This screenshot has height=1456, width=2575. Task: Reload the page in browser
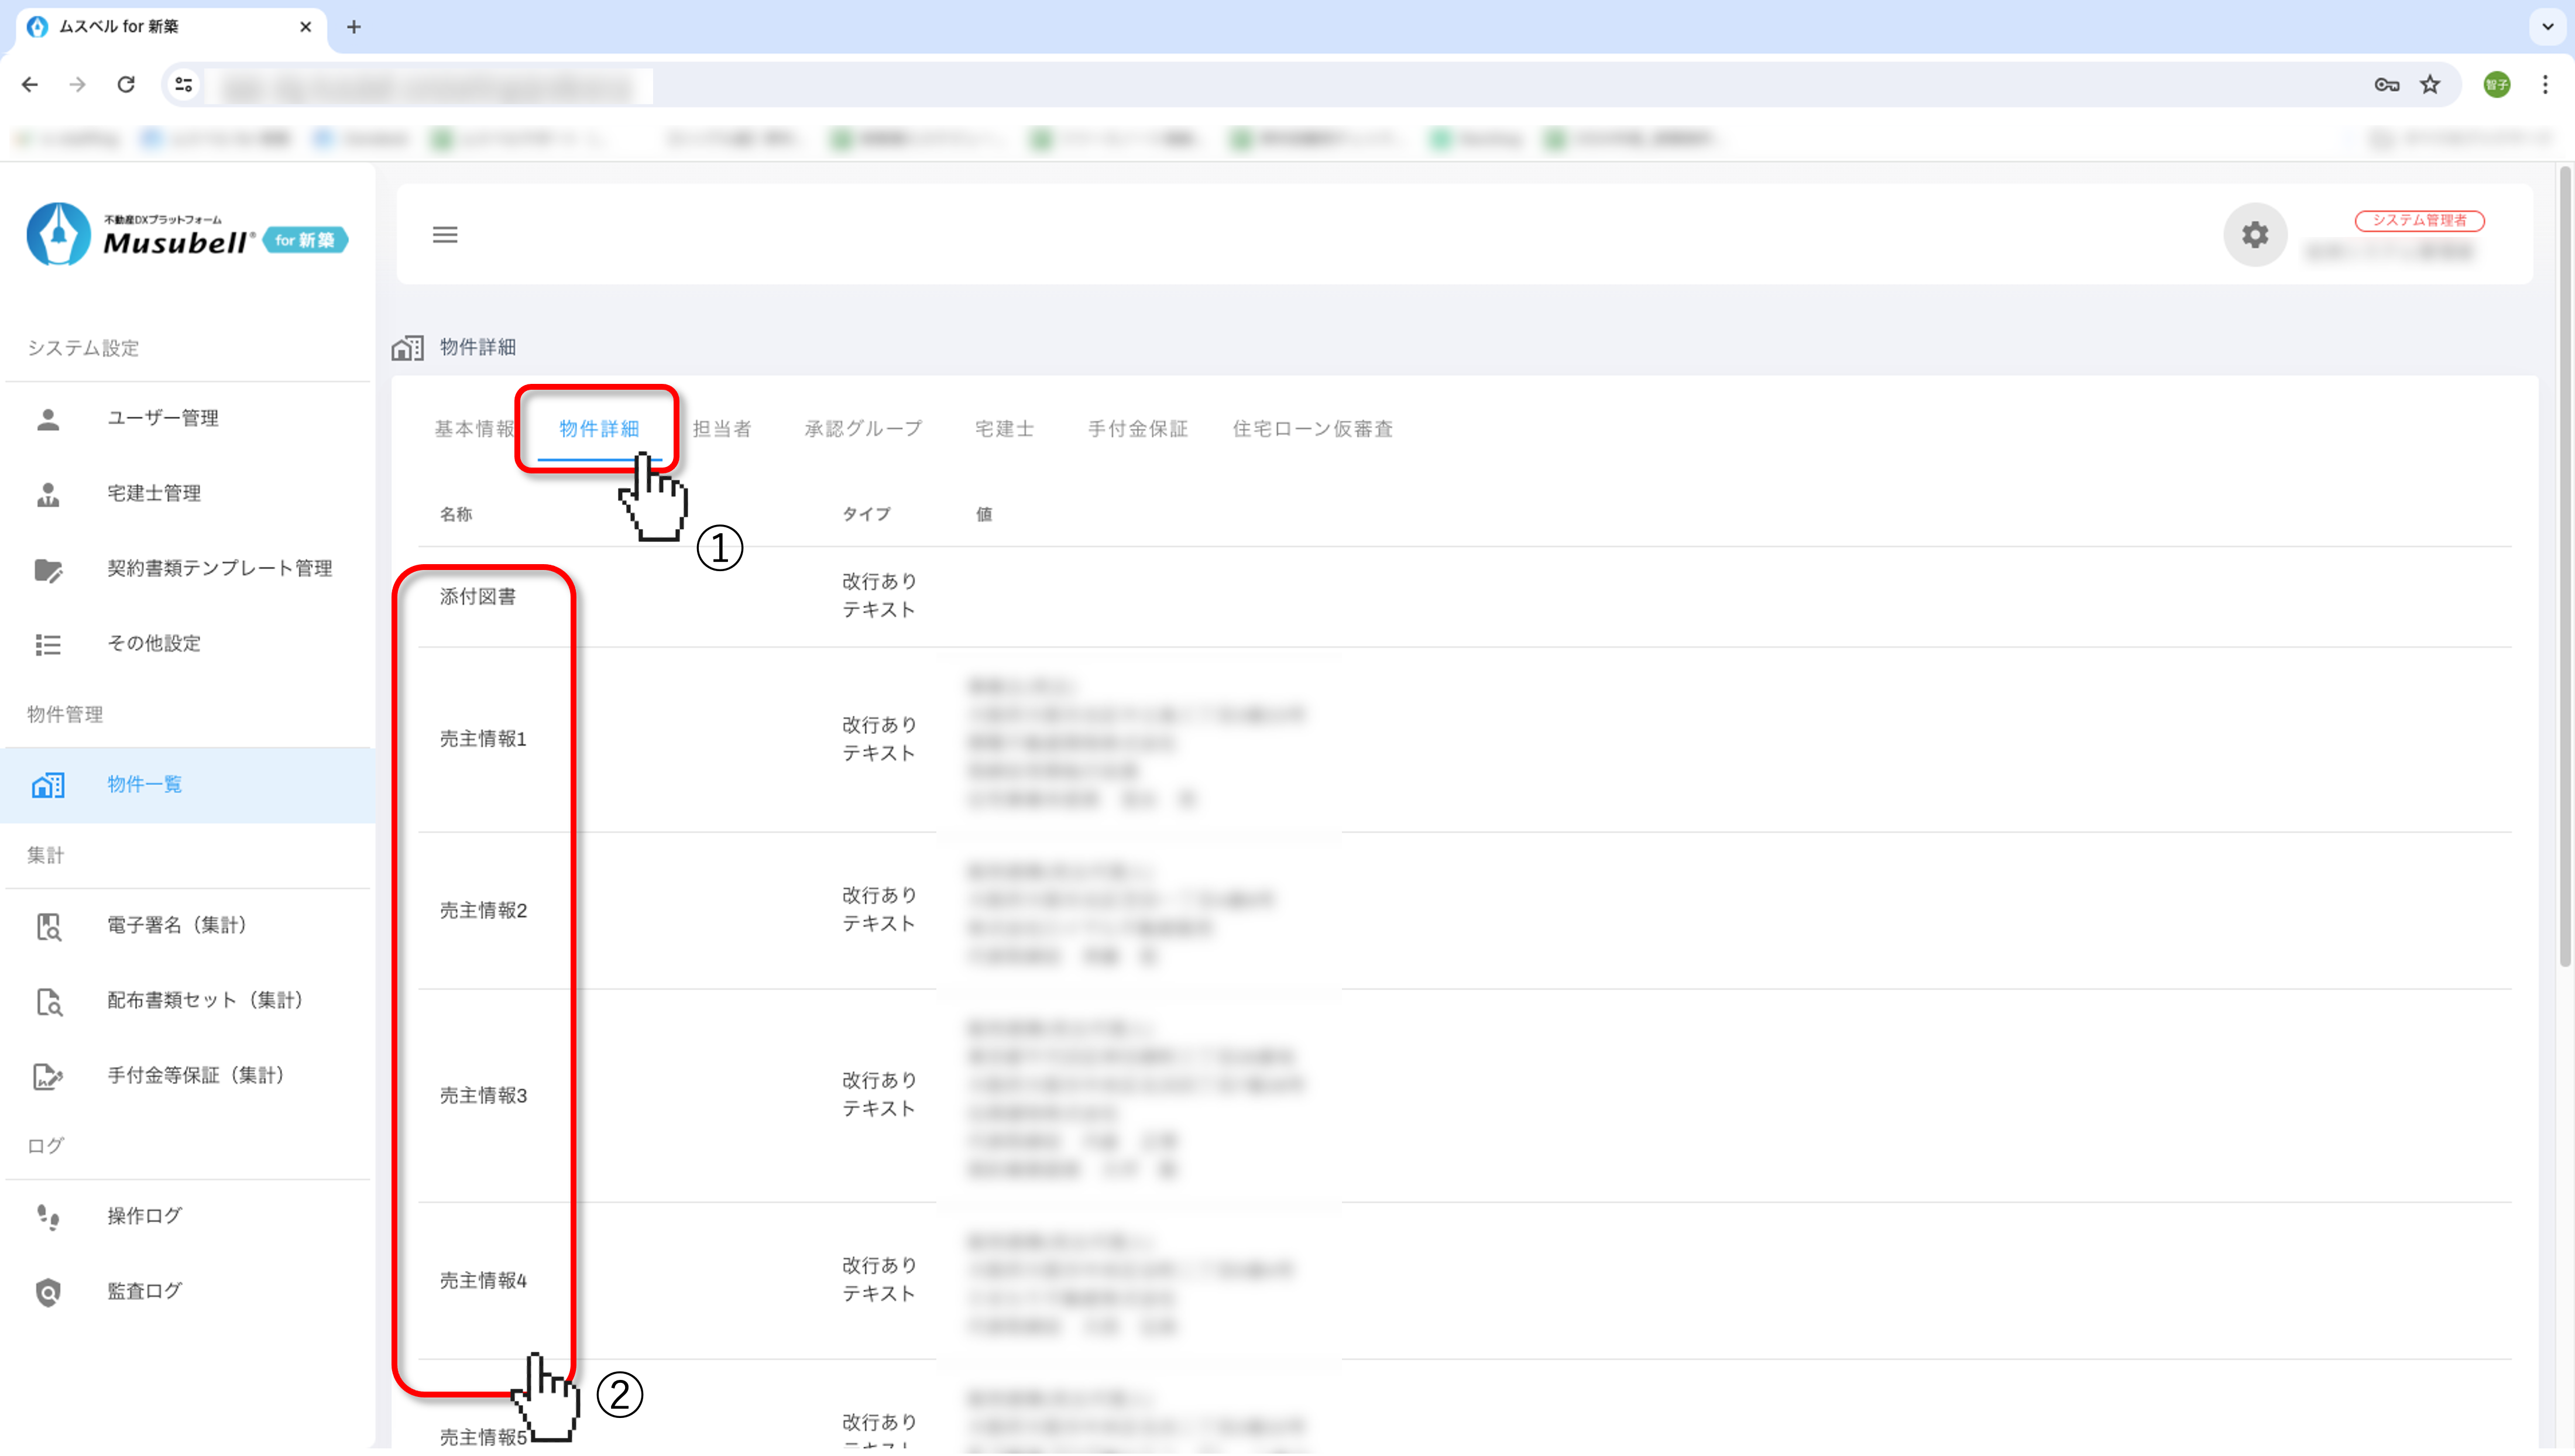pyautogui.click(x=126, y=85)
